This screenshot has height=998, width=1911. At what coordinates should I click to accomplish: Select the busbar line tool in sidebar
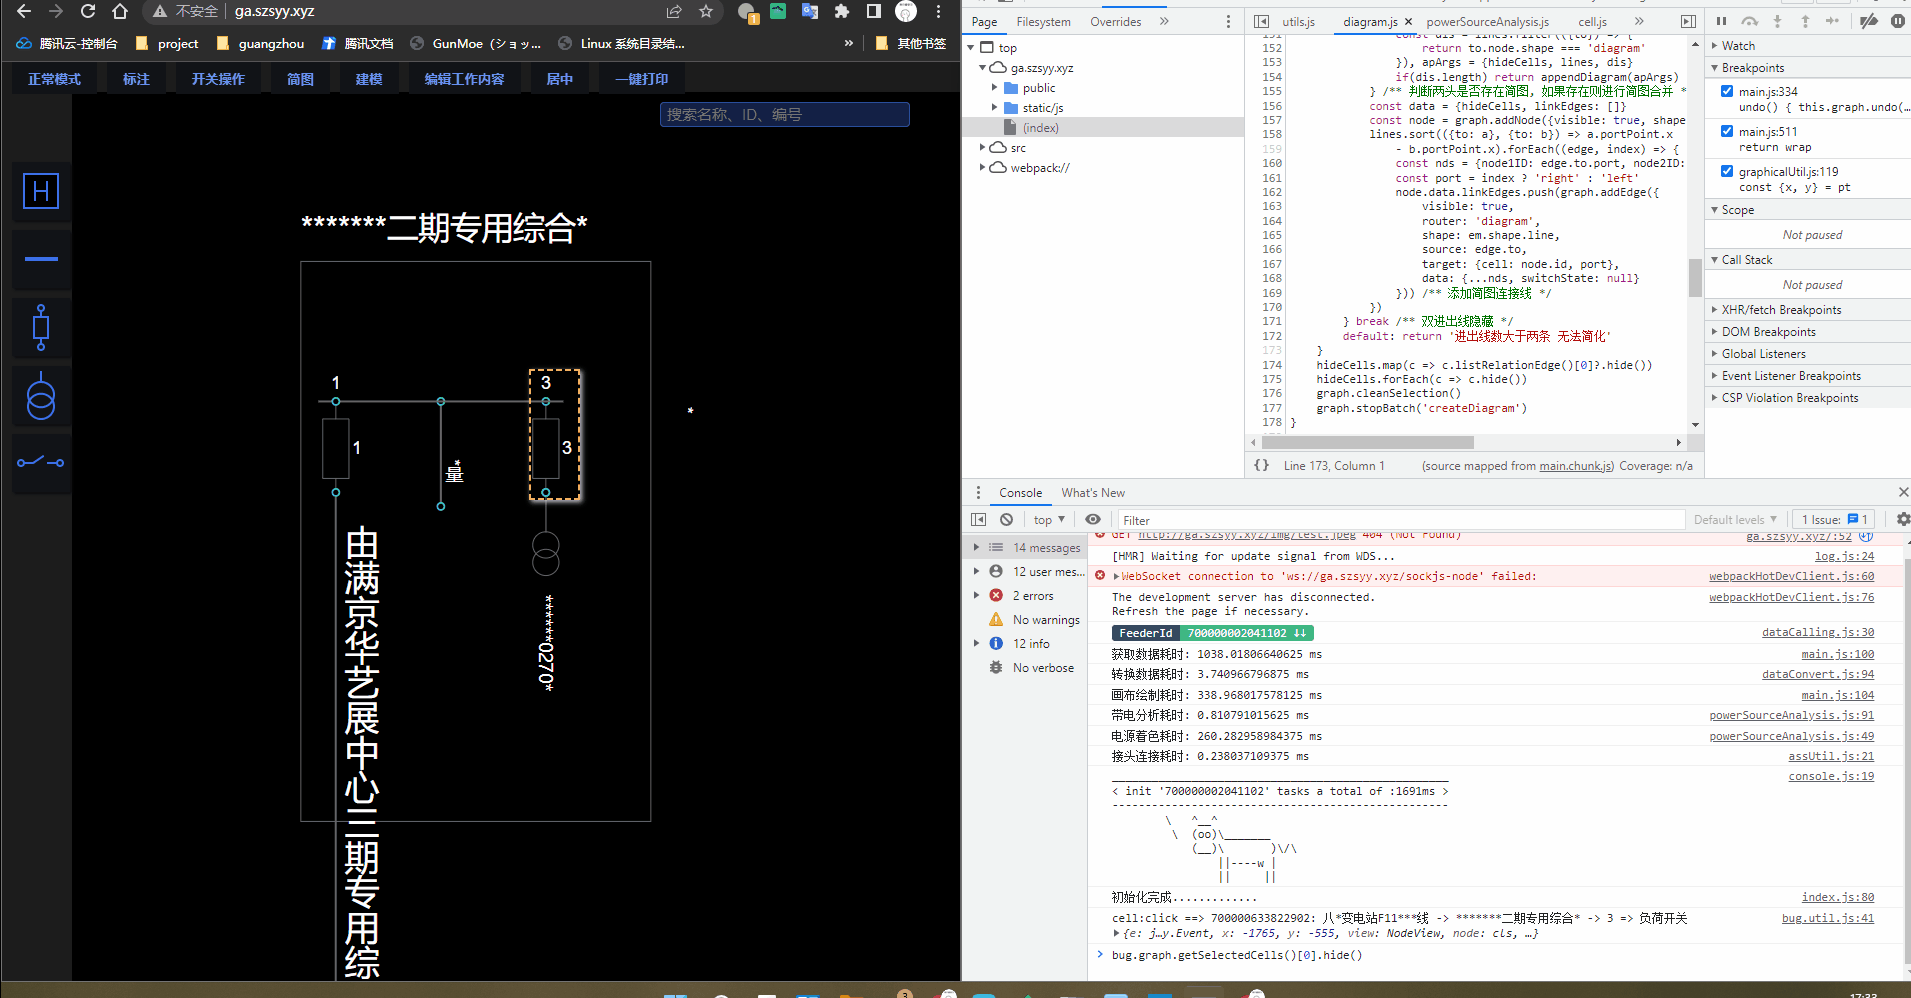40,258
